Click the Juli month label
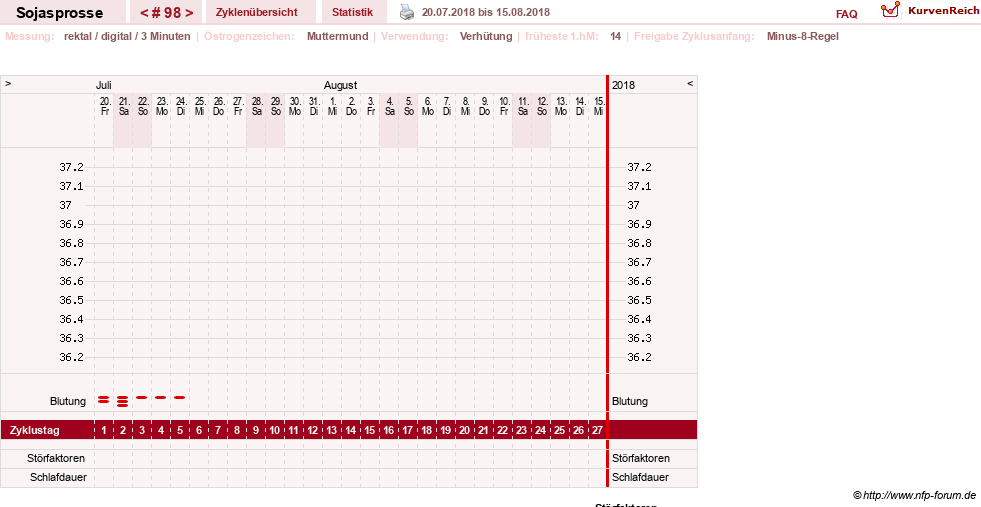This screenshot has height=507, width=981. (104, 85)
